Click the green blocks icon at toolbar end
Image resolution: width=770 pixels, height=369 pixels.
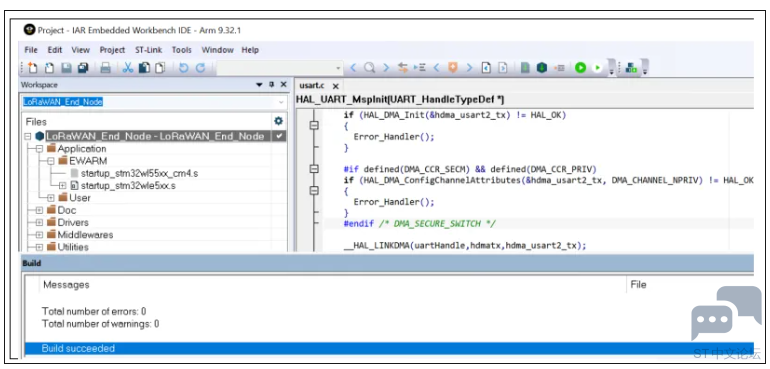[631, 68]
